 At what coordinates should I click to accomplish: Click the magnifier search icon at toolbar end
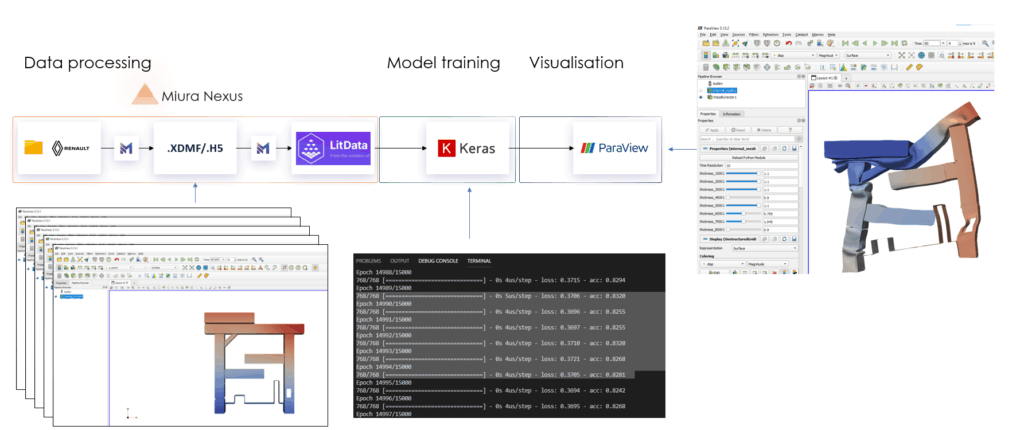pos(985,43)
